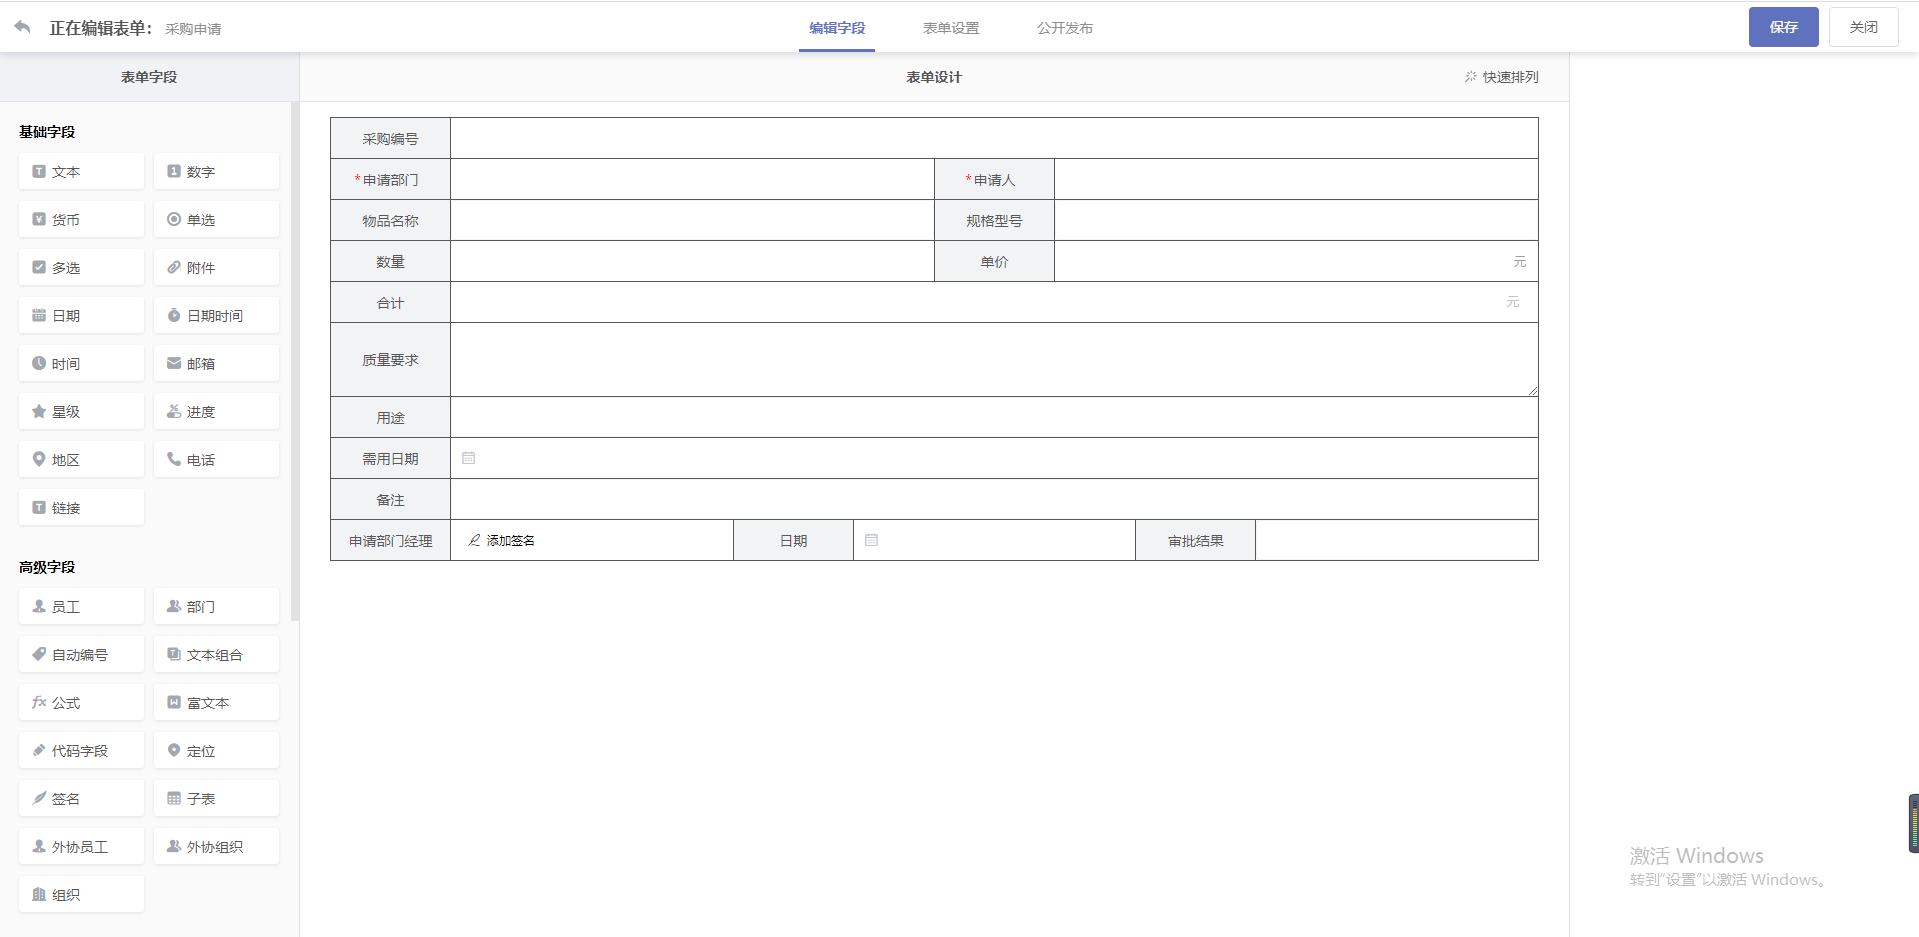Click 快速排列 quick arrange
This screenshot has height=937, width=1919.
(1501, 77)
